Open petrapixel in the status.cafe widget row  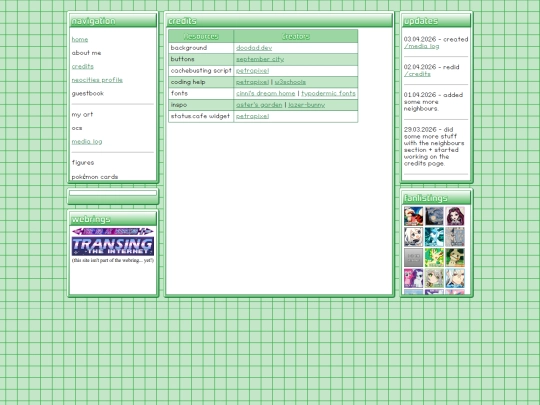point(252,116)
